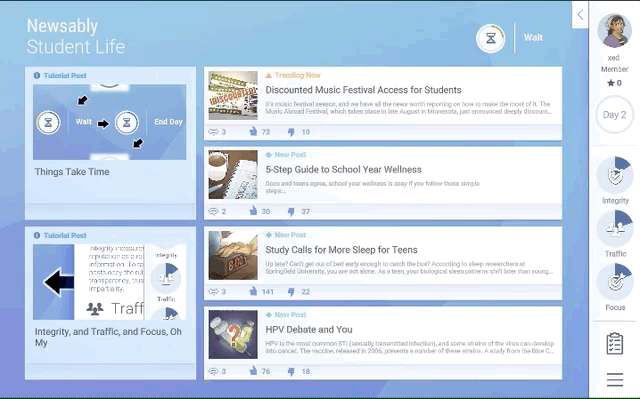Click the Newsably Student Life title
640x399 pixels.
pos(76,36)
